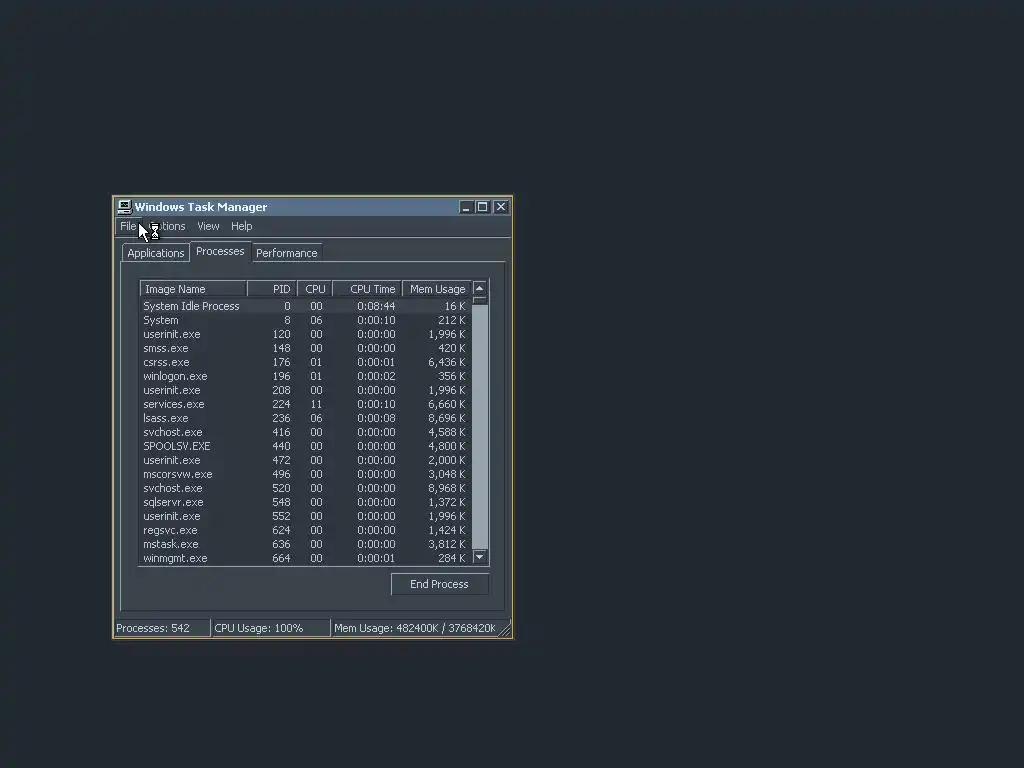
Task: Sort by the Image Name column header
Action: (x=193, y=289)
